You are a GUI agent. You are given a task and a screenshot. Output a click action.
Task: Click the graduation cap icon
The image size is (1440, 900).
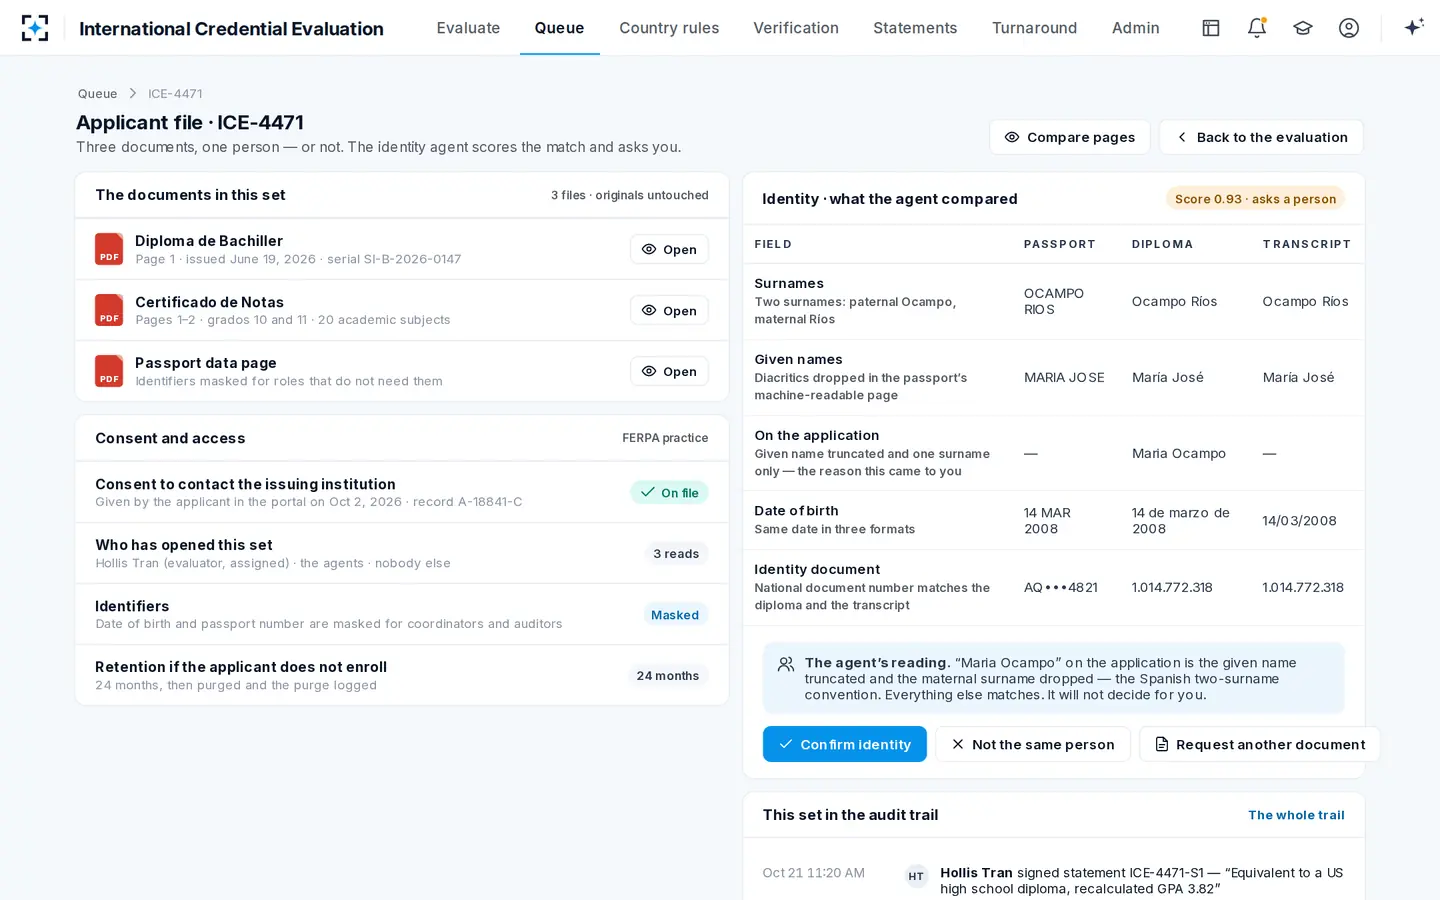point(1303,28)
